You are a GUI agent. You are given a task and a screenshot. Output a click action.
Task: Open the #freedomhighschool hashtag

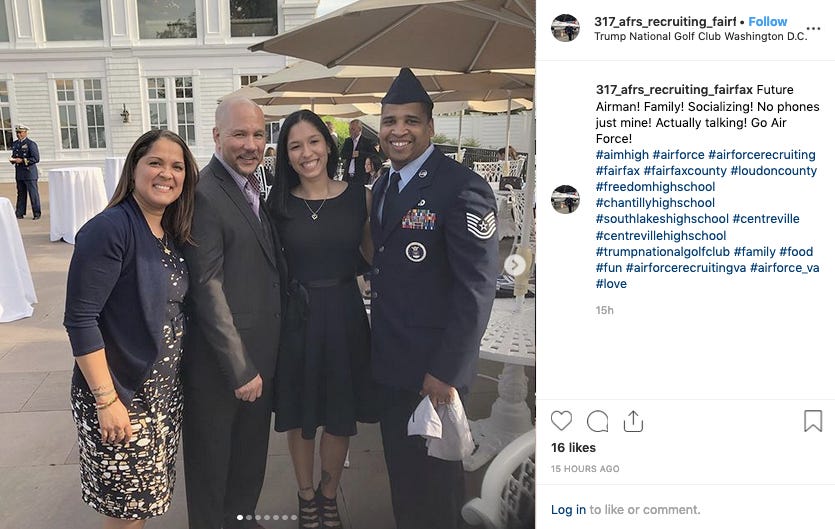point(655,186)
